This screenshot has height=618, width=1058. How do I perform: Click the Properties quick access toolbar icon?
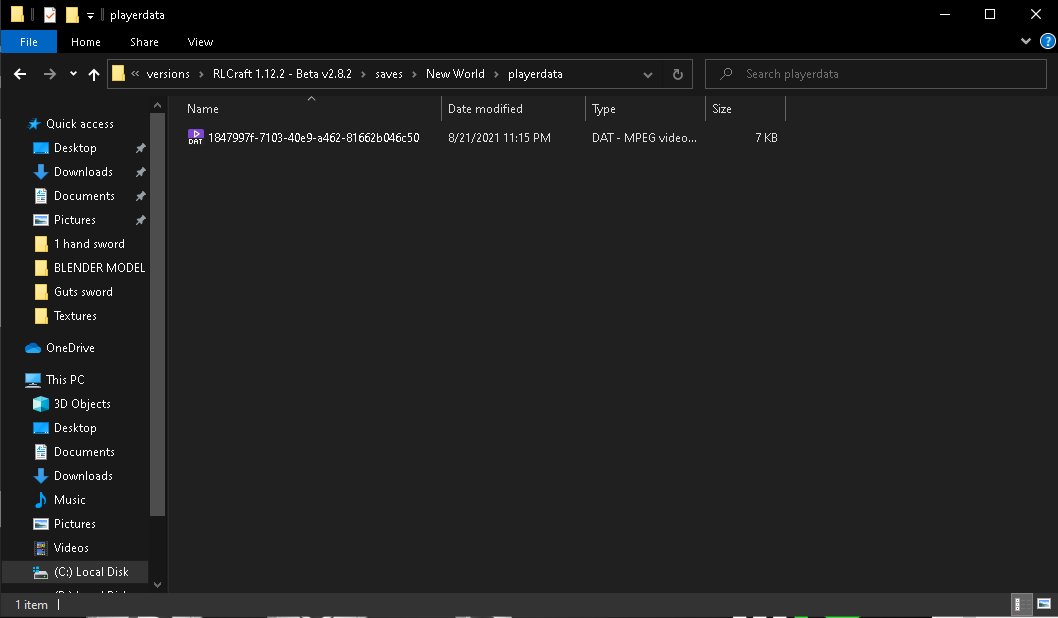point(50,14)
